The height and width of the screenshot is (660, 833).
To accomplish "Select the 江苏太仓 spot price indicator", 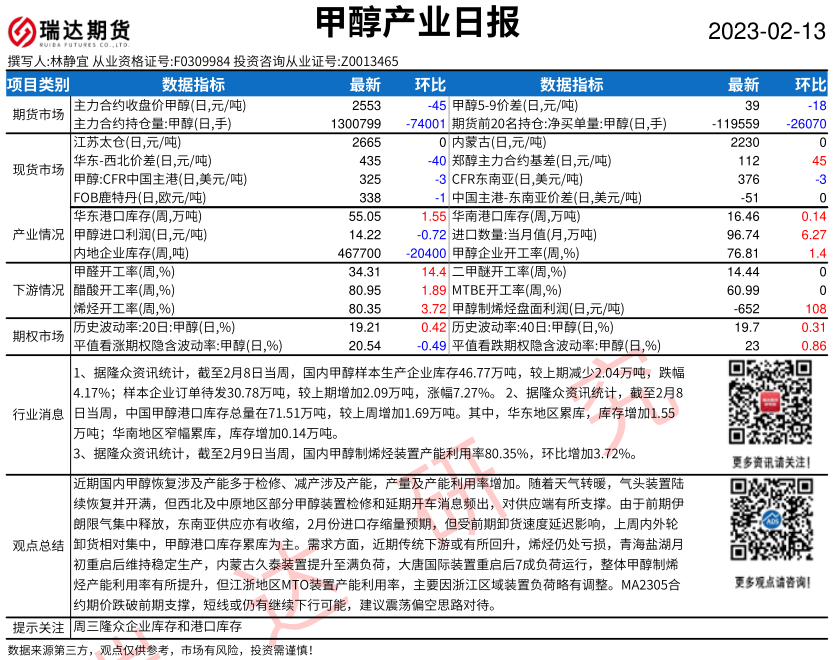I will pos(112,142).
